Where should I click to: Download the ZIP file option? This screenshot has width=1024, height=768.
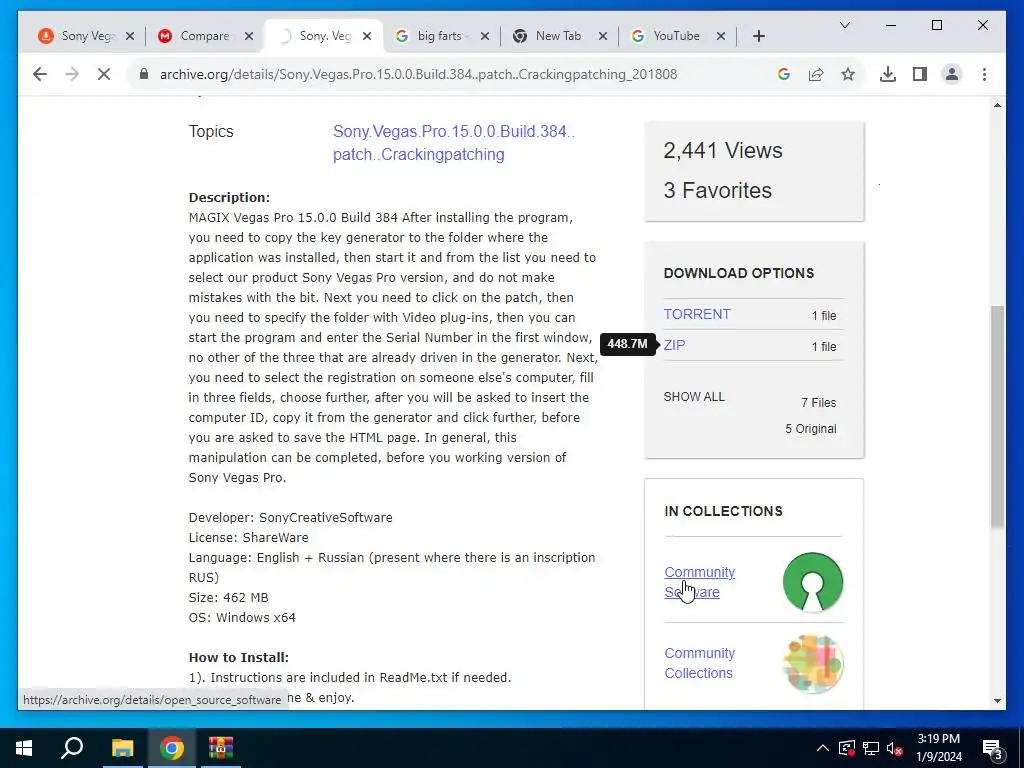(x=675, y=345)
